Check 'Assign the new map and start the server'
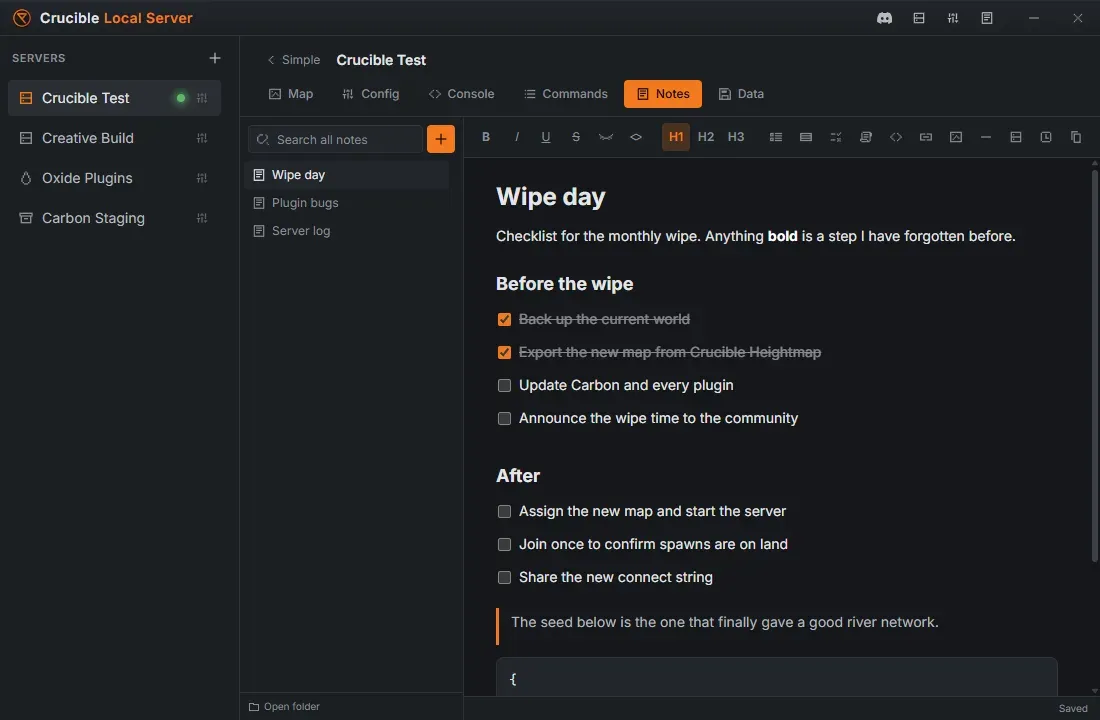Viewport: 1100px width, 720px height. point(504,512)
